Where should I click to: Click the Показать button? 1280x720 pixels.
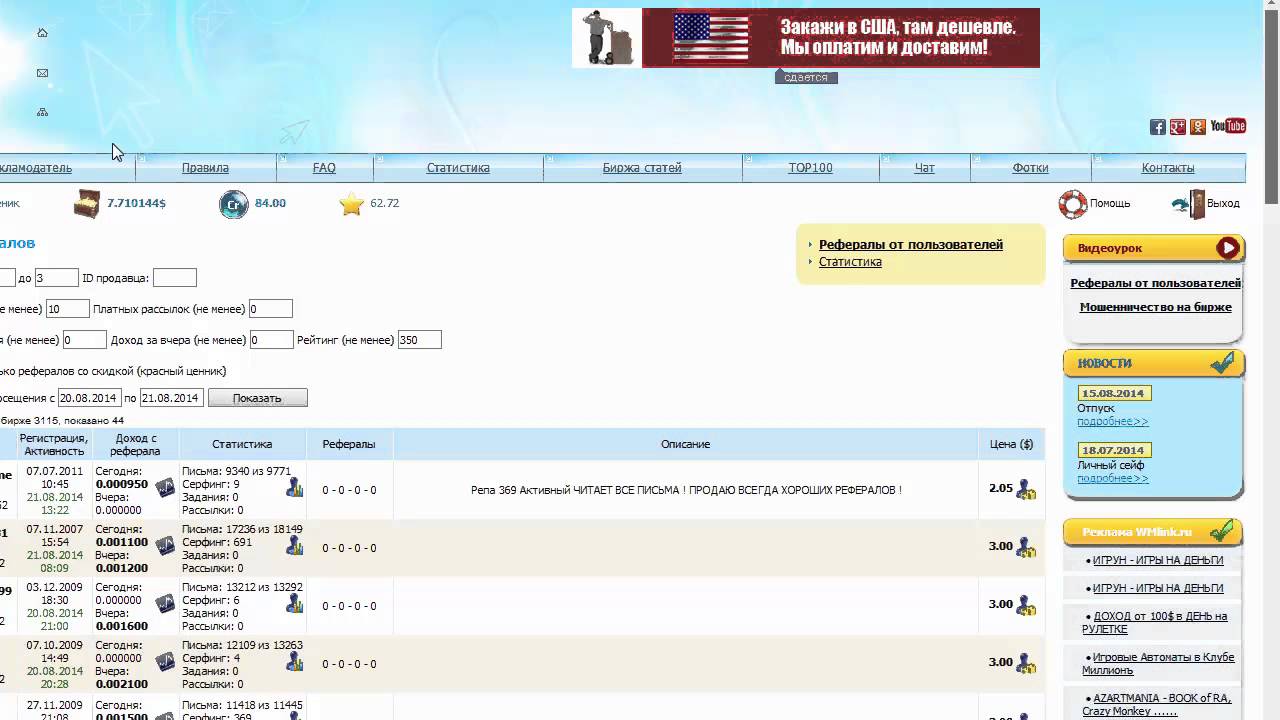click(x=257, y=398)
